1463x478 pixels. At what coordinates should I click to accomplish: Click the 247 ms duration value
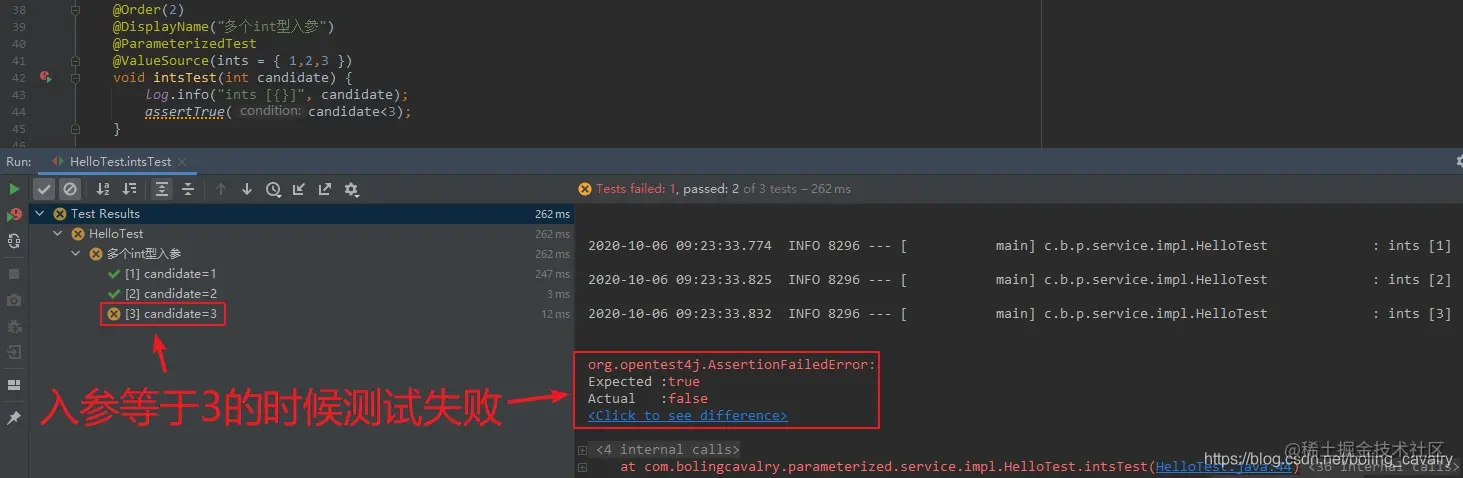[x=552, y=274]
